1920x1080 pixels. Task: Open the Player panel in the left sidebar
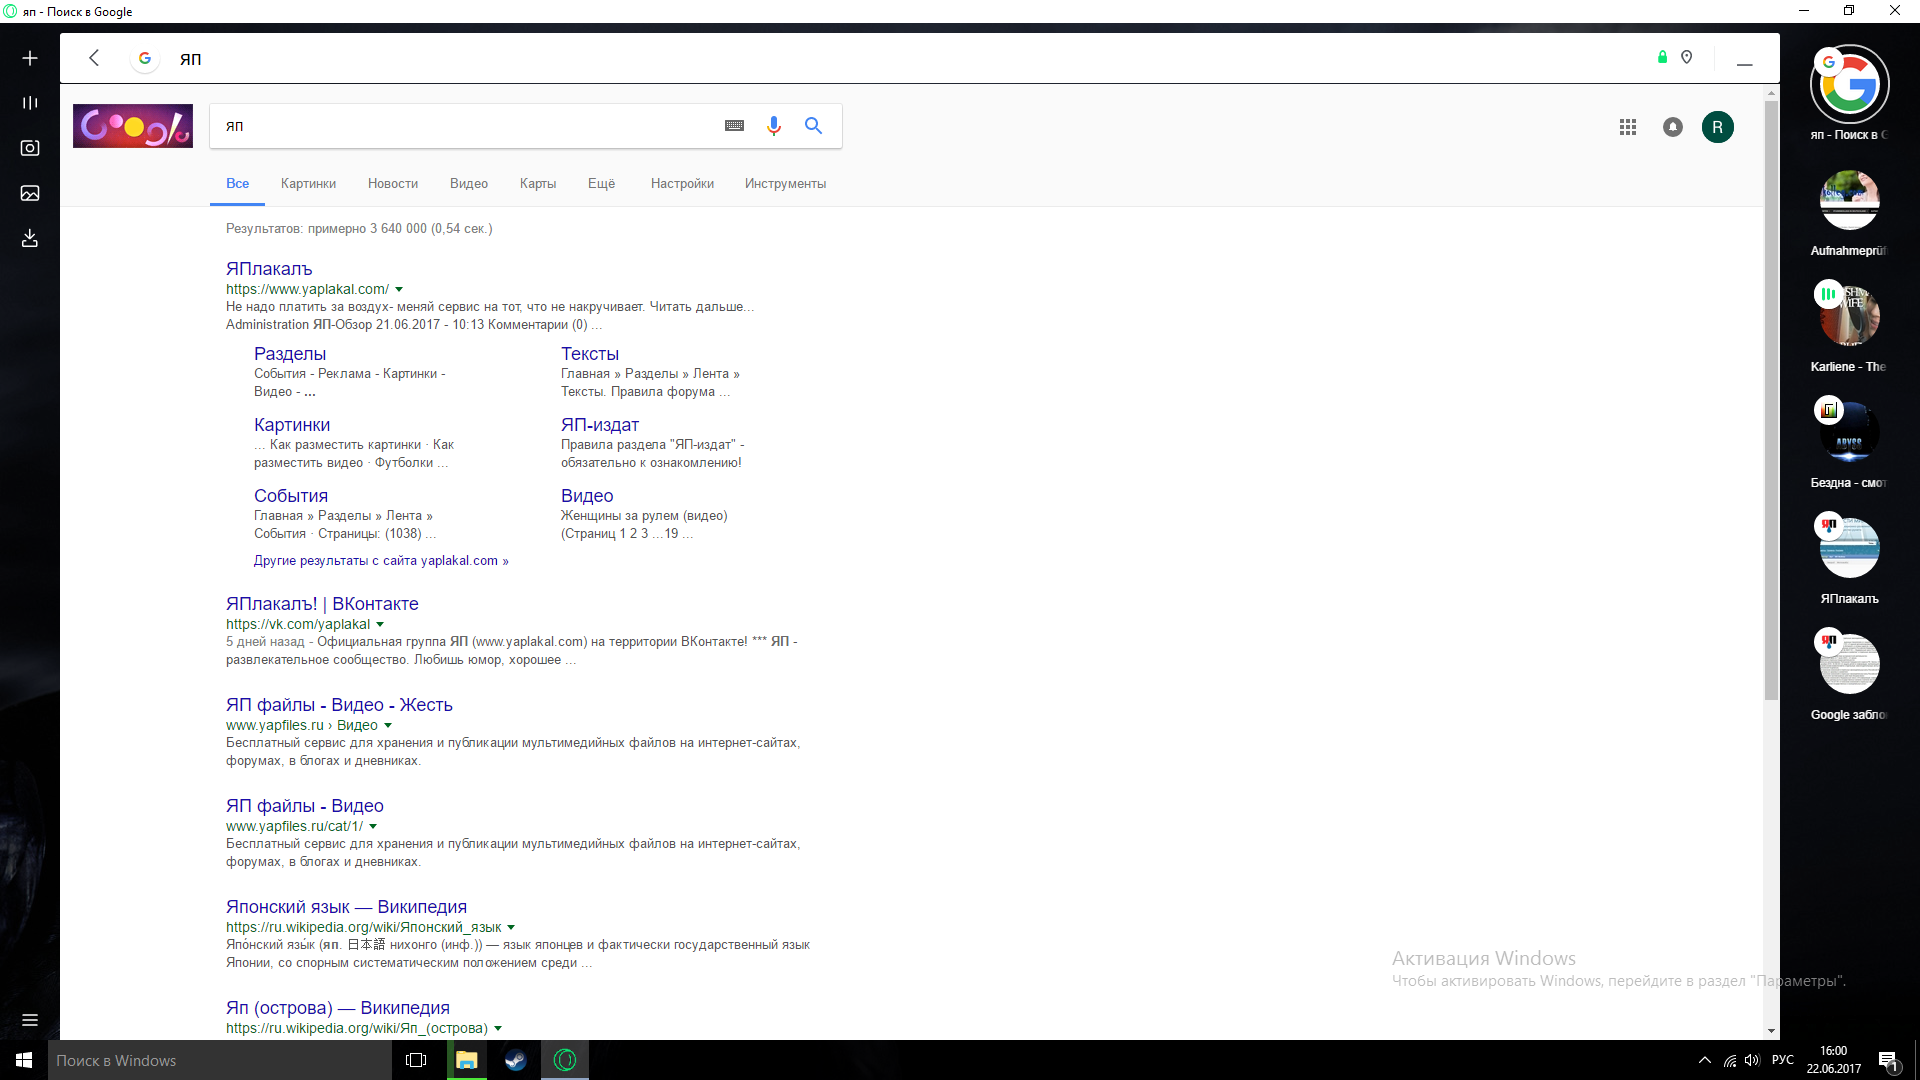click(30, 103)
